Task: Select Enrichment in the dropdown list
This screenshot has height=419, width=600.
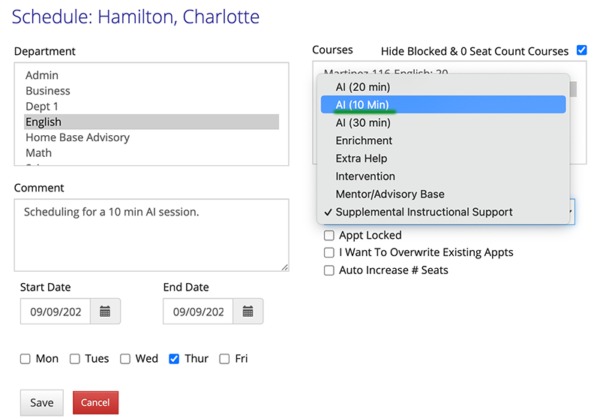Action: point(364,141)
